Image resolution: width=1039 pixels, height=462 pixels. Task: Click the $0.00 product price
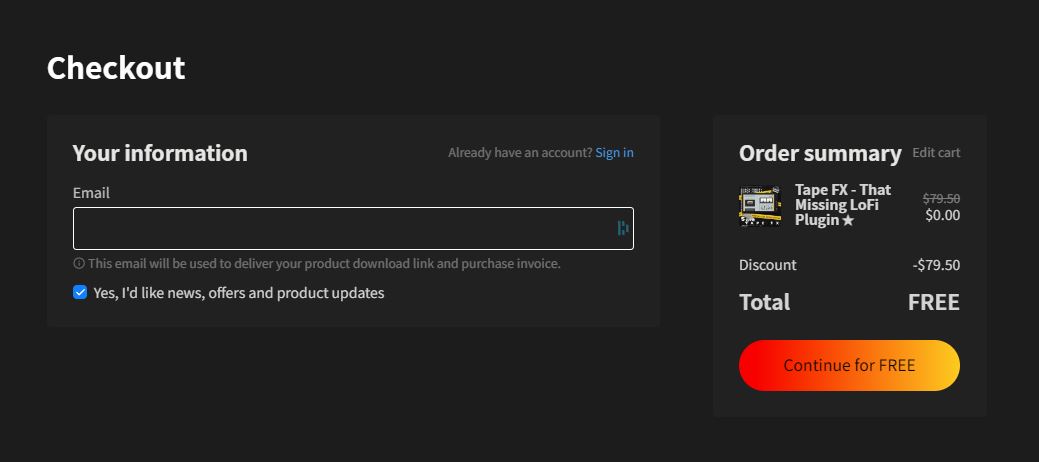tap(942, 215)
